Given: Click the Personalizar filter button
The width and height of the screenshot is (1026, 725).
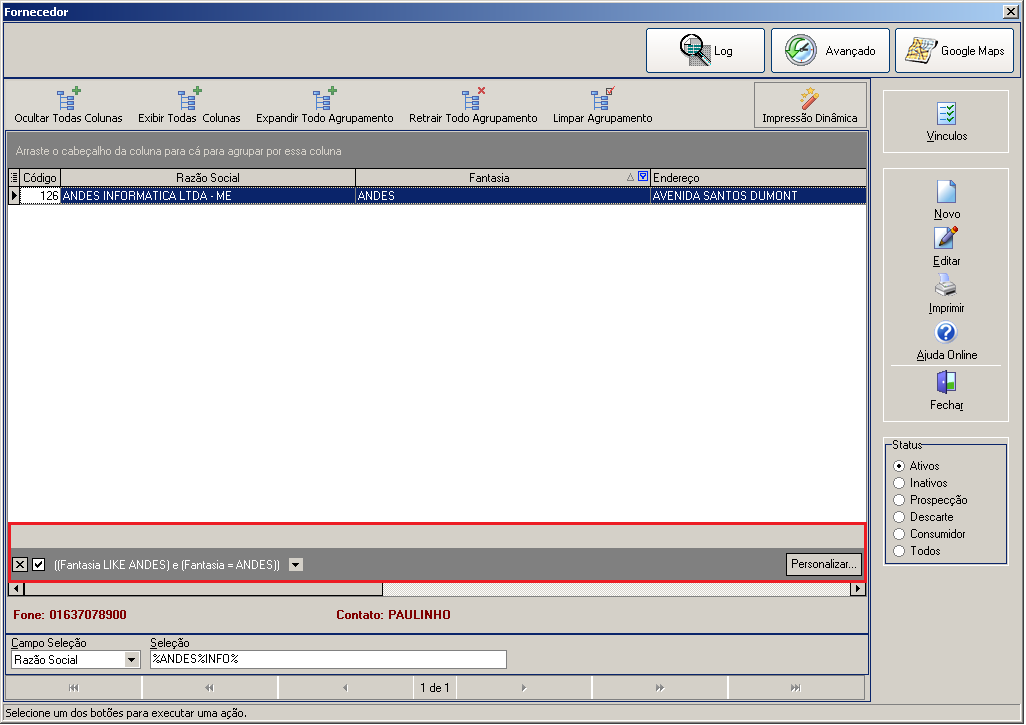Looking at the screenshot, I should 823,564.
